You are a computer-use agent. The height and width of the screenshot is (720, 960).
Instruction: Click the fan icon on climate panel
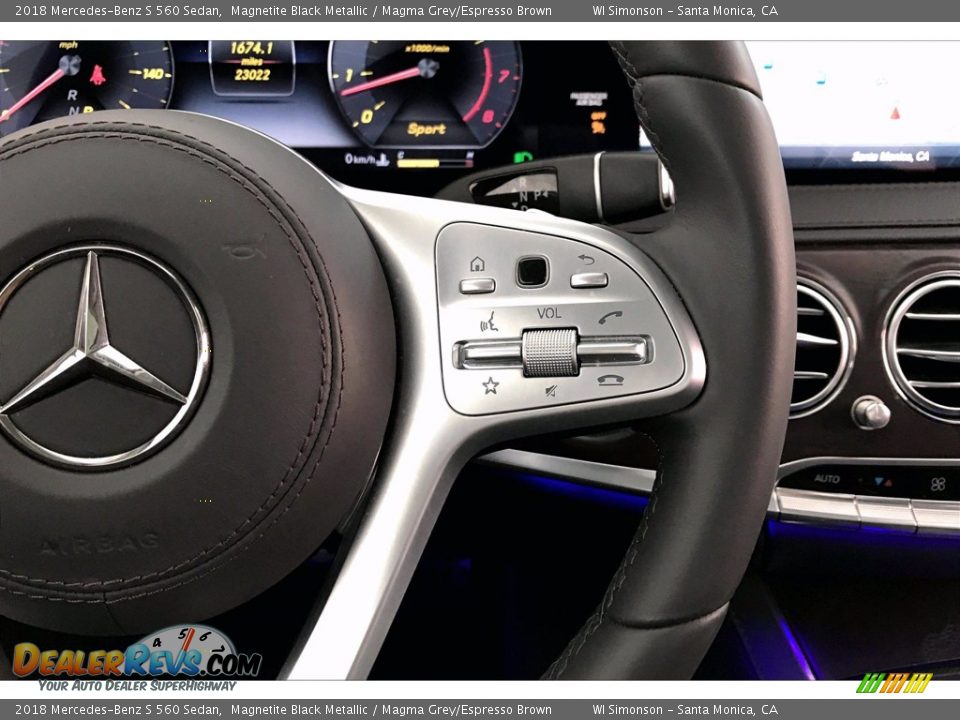[x=938, y=484]
